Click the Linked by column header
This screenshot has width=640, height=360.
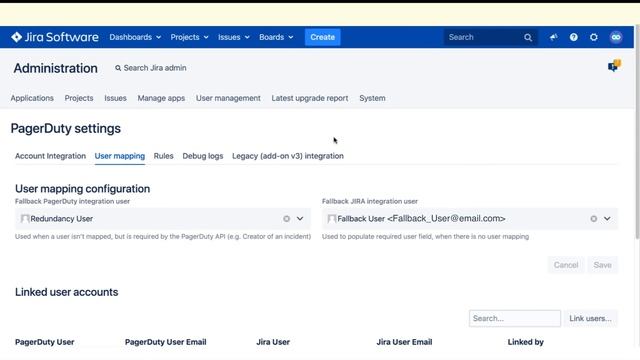[526, 342]
